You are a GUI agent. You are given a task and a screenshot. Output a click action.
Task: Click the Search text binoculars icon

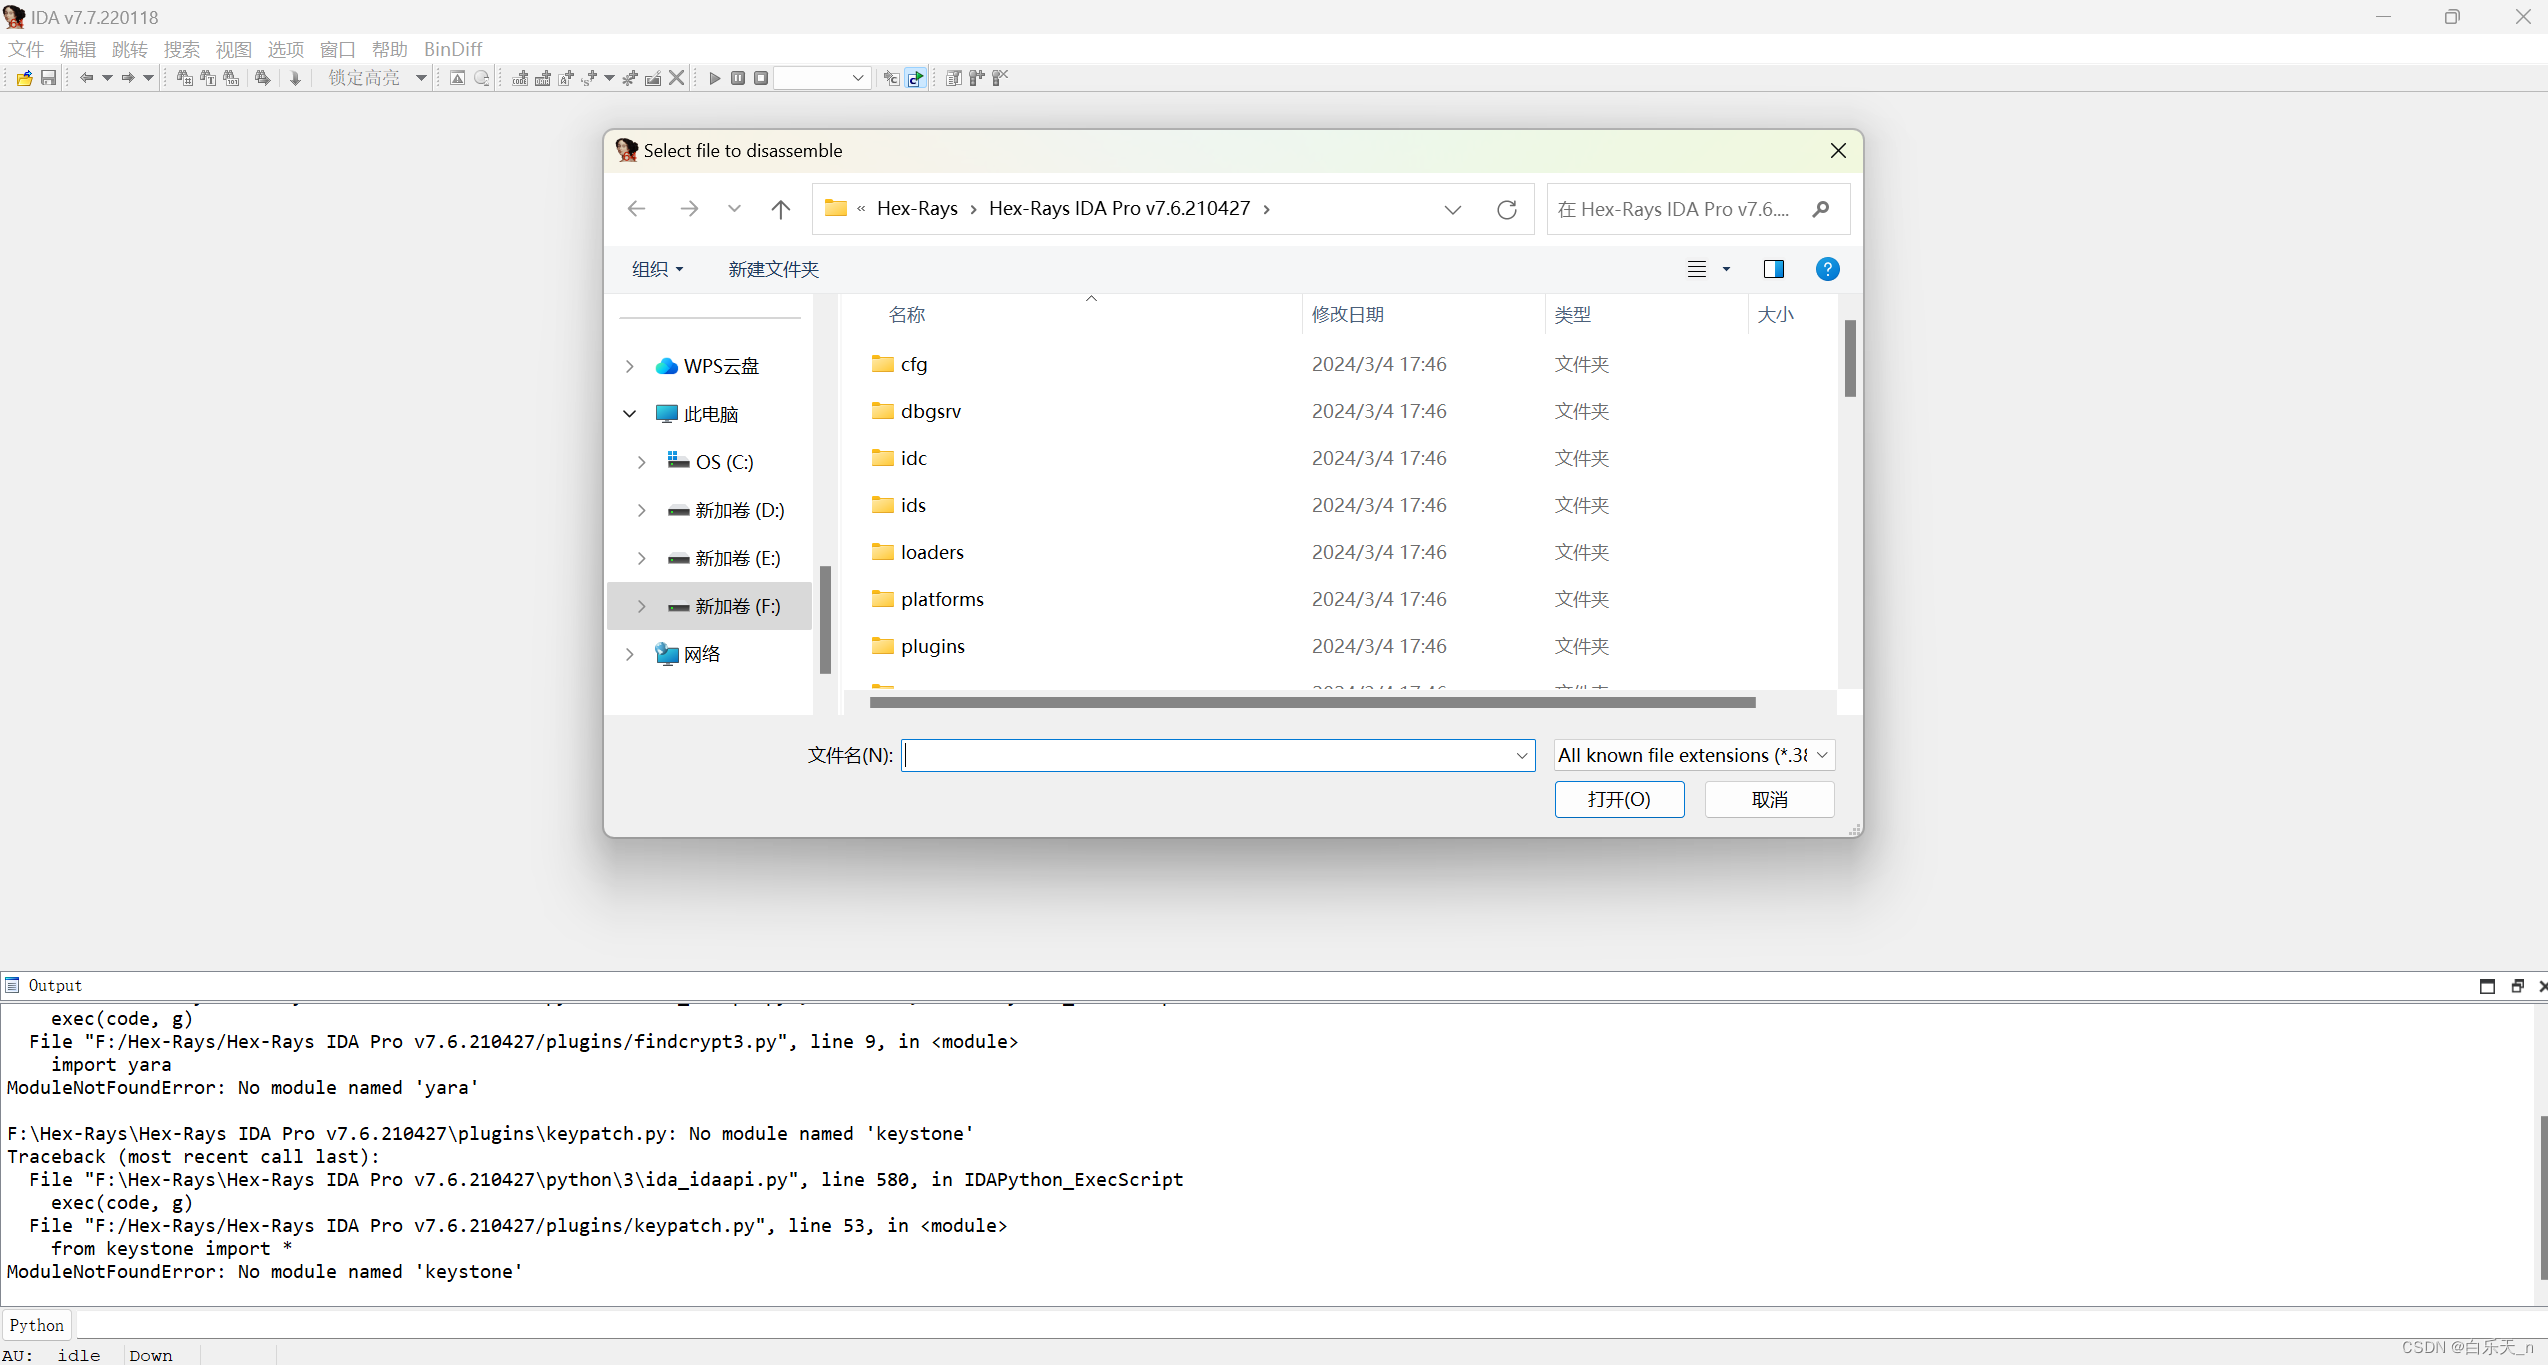pyautogui.click(x=208, y=78)
